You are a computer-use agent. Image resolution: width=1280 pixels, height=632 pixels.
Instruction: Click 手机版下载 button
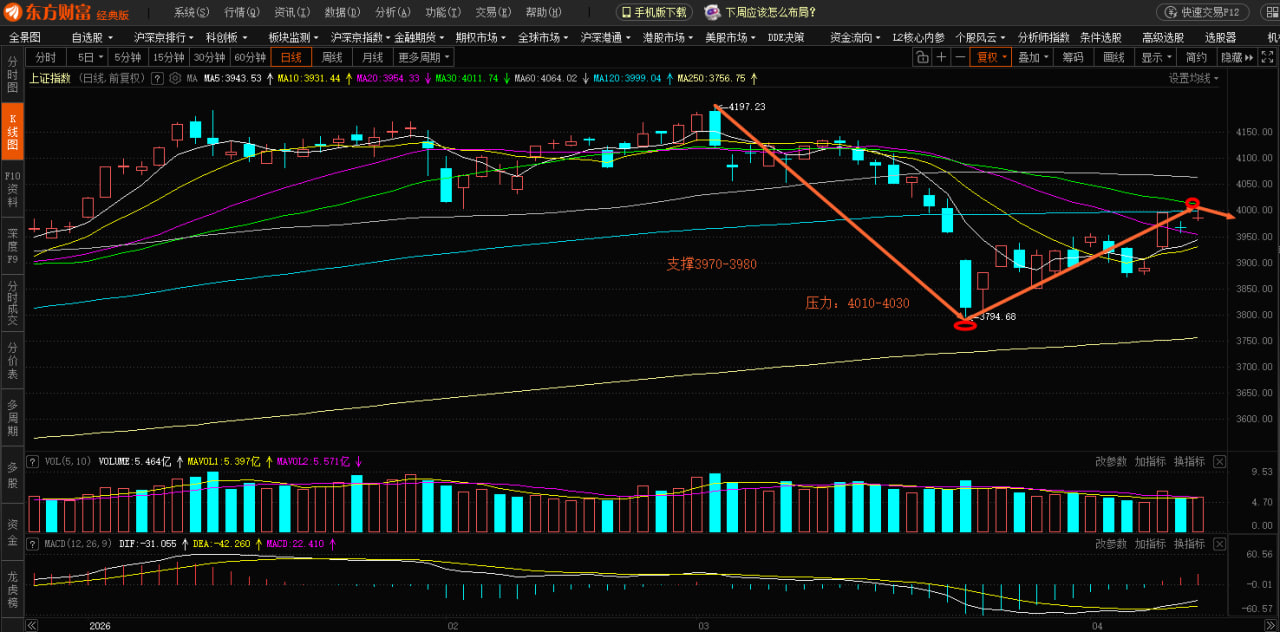(655, 12)
